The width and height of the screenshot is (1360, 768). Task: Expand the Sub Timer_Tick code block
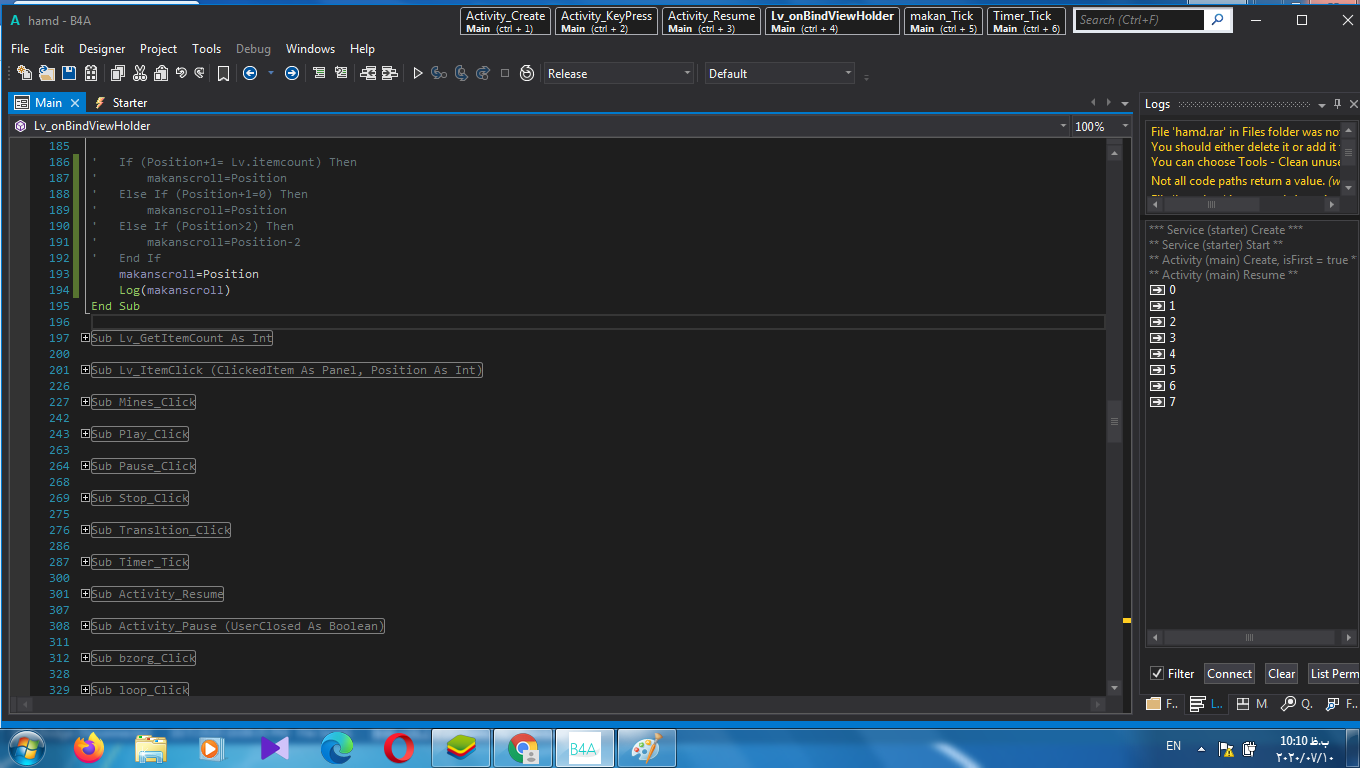[86, 562]
